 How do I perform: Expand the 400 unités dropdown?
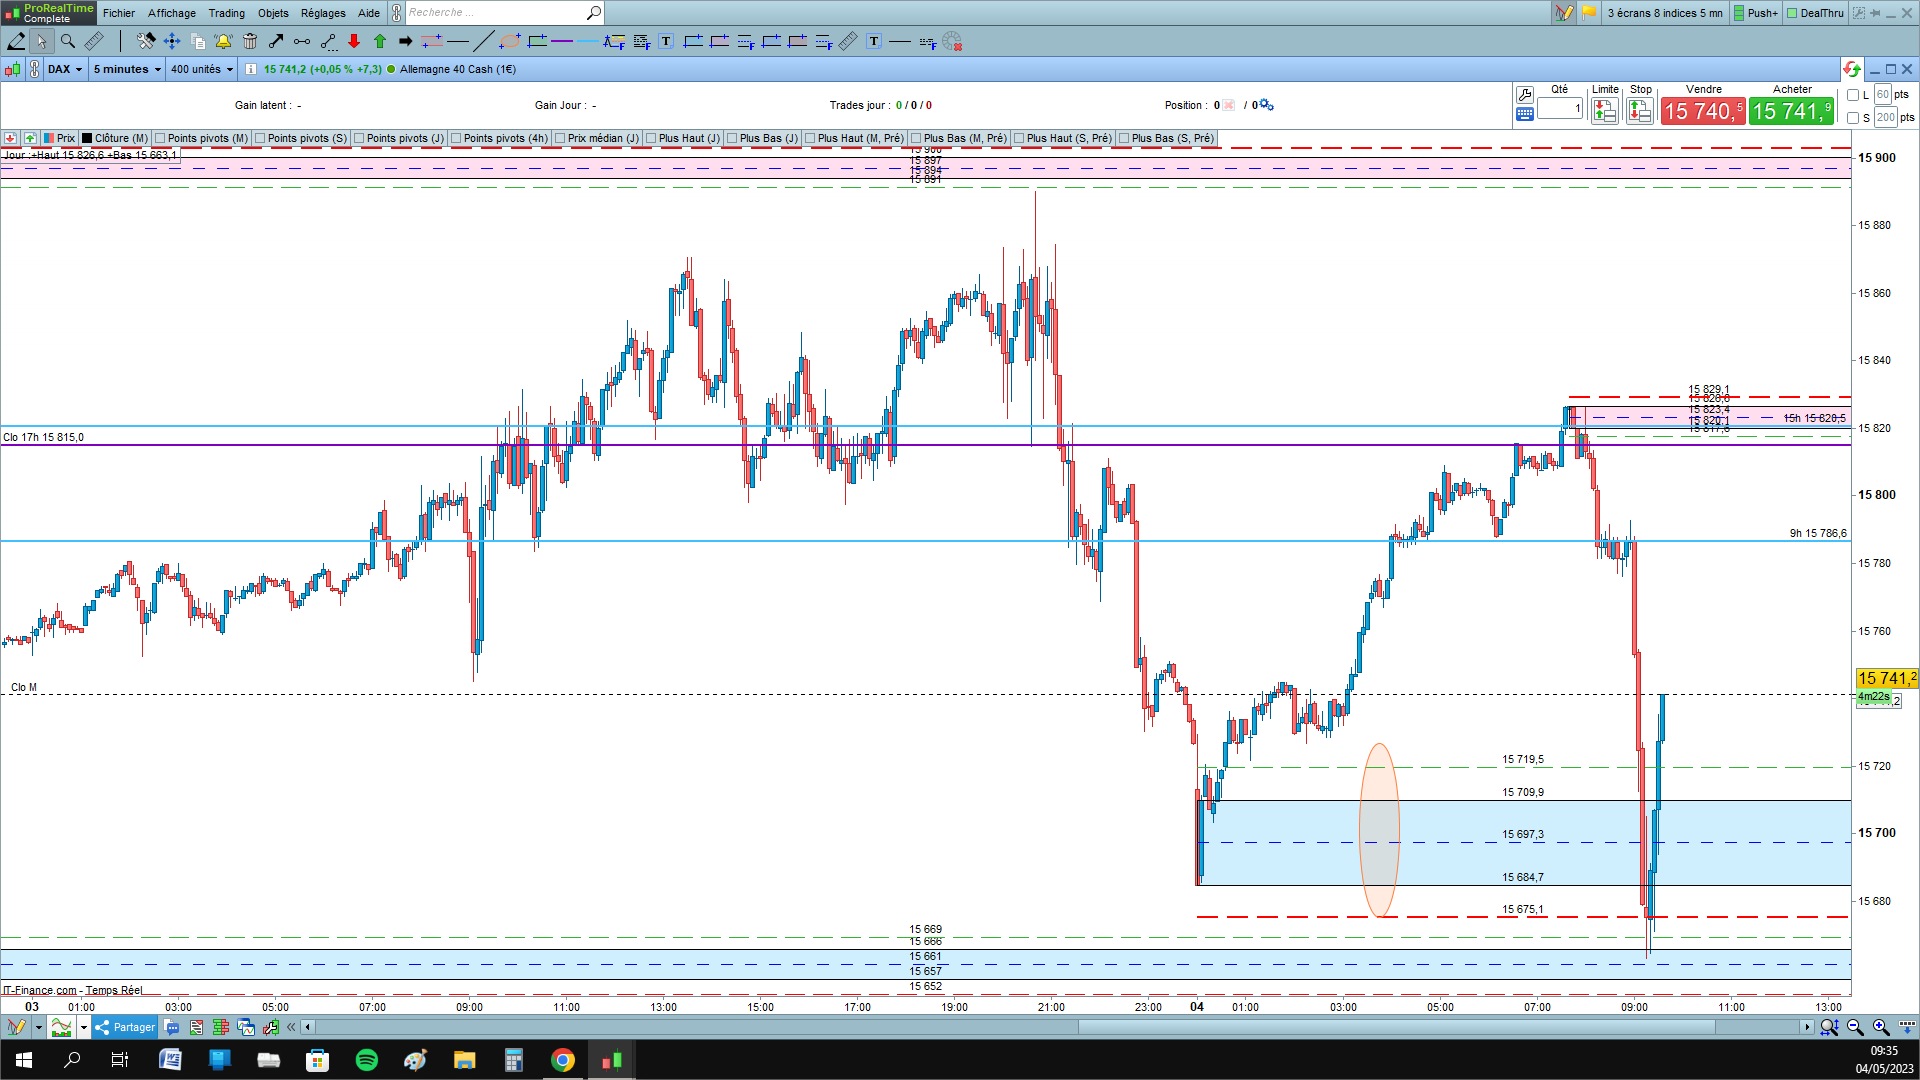(201, 69)
